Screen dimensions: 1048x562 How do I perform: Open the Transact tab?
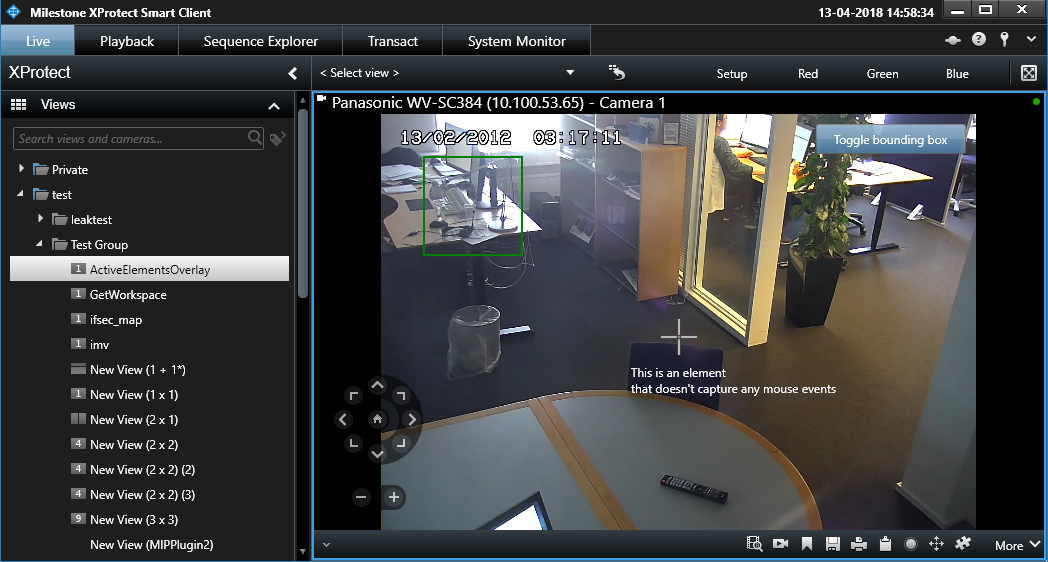pyautogui.click(x=392, y=41)
